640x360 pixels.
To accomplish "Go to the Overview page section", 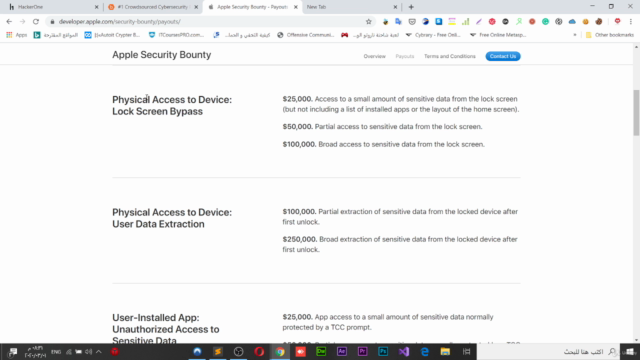I will click(374, 56).
